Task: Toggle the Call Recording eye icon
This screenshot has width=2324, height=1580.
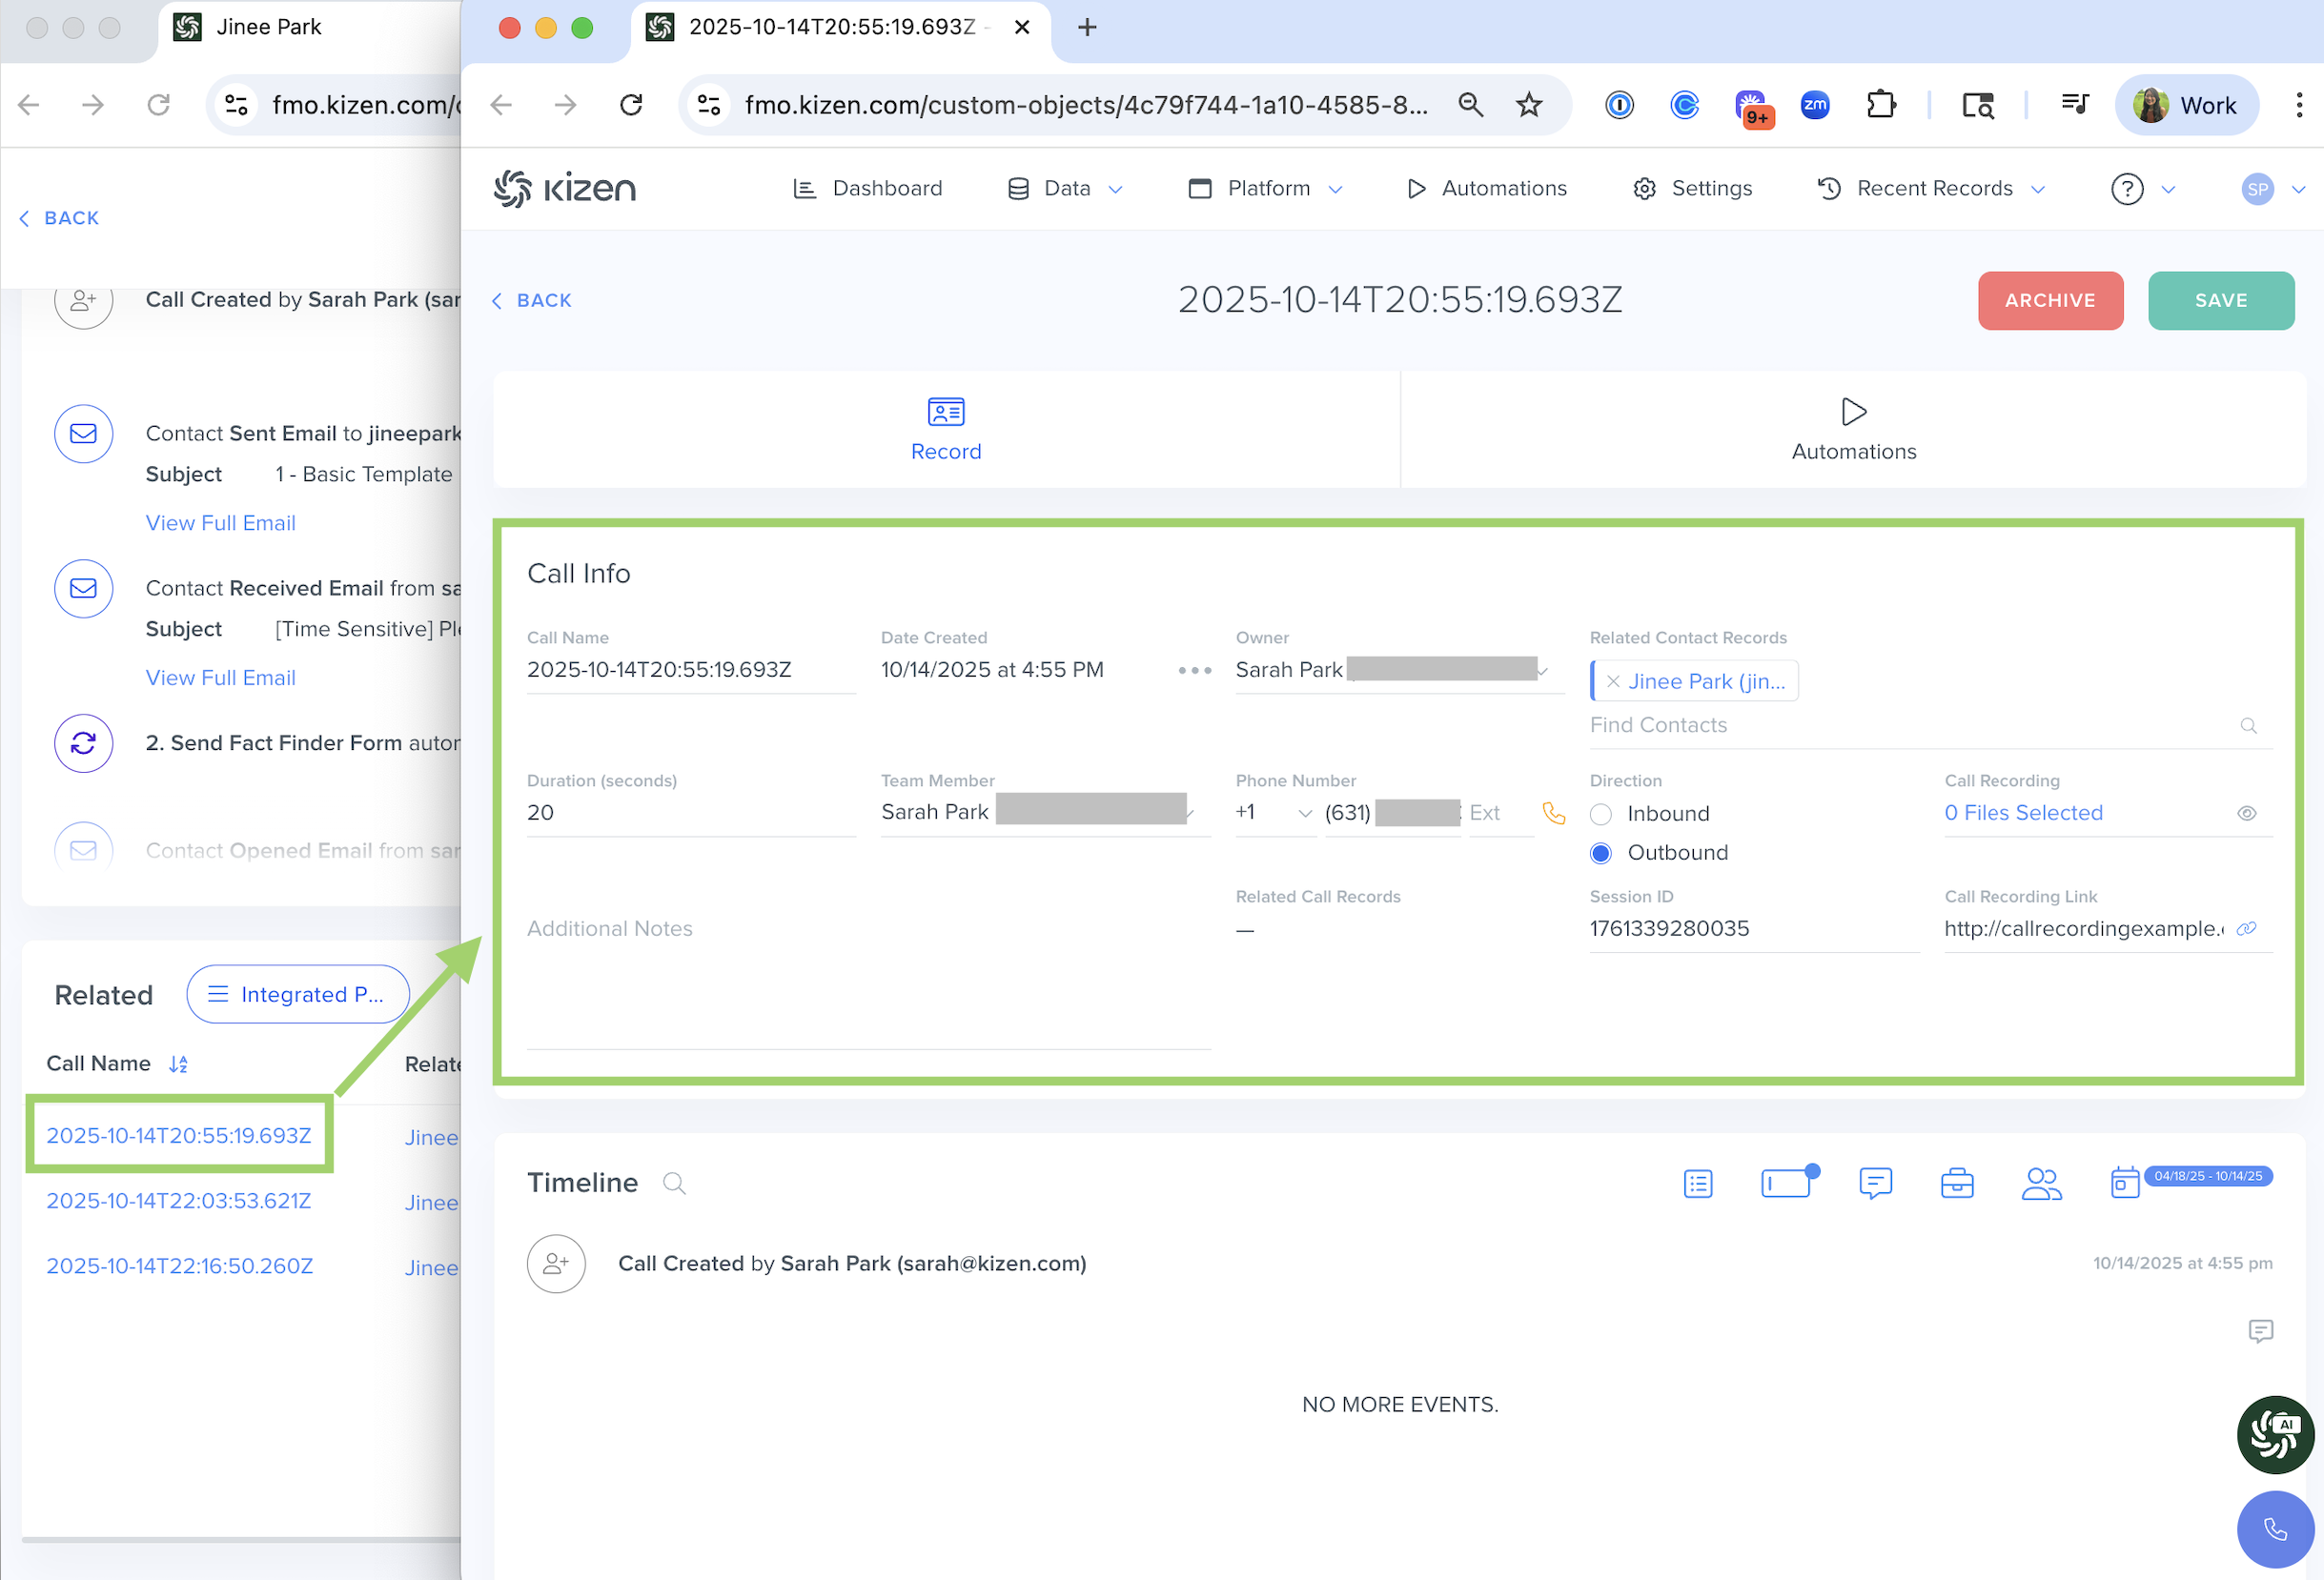Action: coord(2246,813)
